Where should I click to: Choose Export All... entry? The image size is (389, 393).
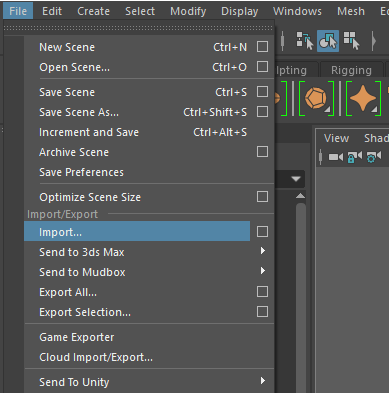click(x=149, y=292)
